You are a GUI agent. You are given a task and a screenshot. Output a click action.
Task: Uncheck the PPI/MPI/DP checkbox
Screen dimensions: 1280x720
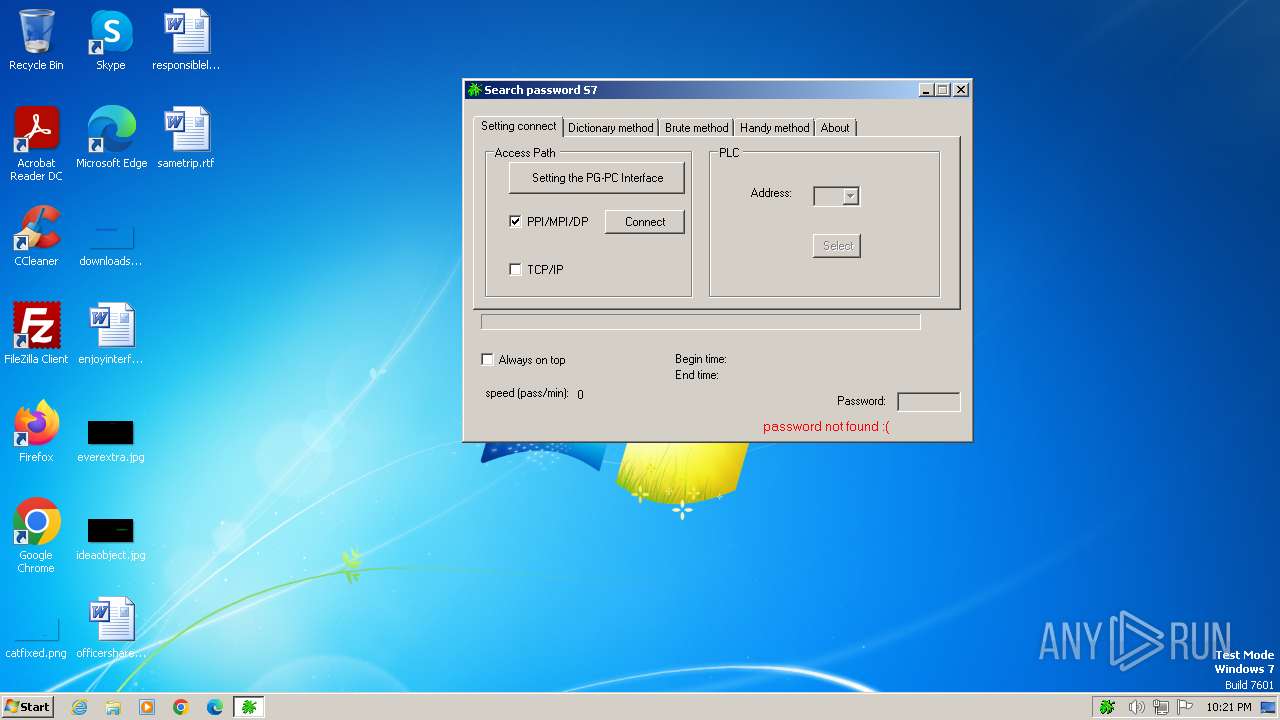click(x=516, y=221)
